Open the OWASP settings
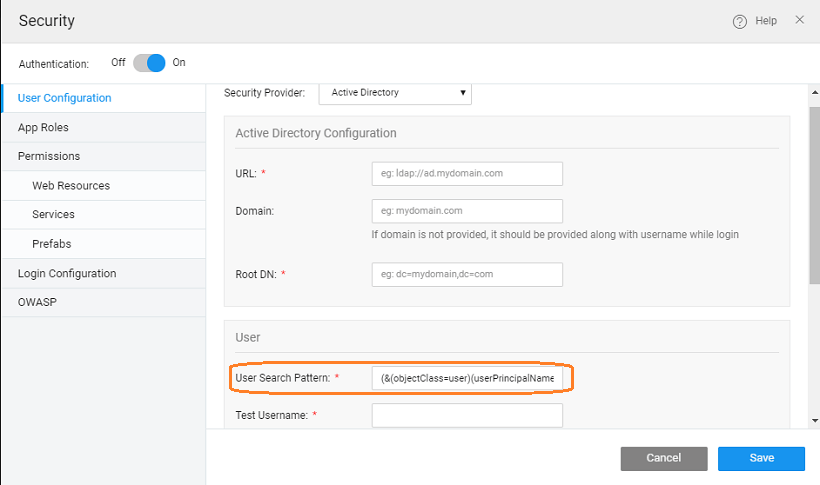Screen dimensions: 820x485 37,301
